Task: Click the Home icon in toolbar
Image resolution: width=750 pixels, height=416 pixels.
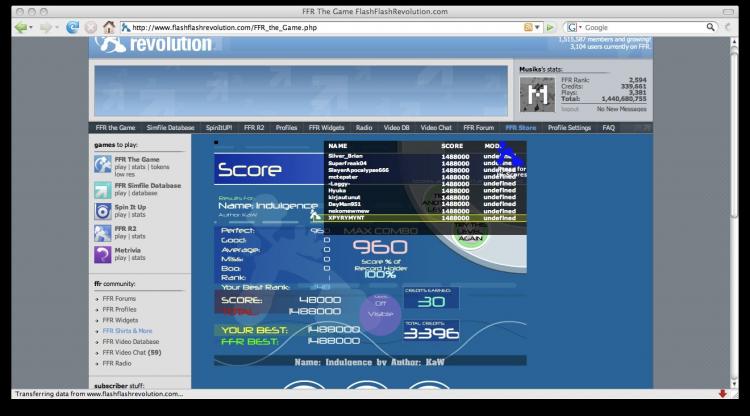Action: pyautogui.click(x=109, y=27)
